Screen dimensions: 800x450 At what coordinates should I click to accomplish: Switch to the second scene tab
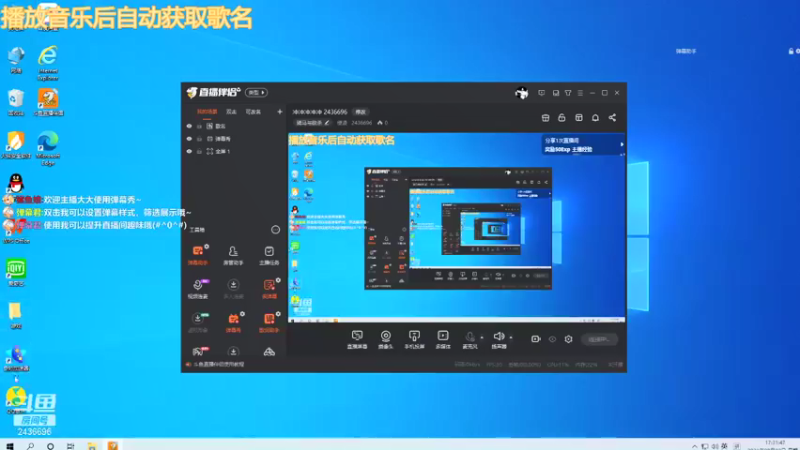tap(231, 112)
